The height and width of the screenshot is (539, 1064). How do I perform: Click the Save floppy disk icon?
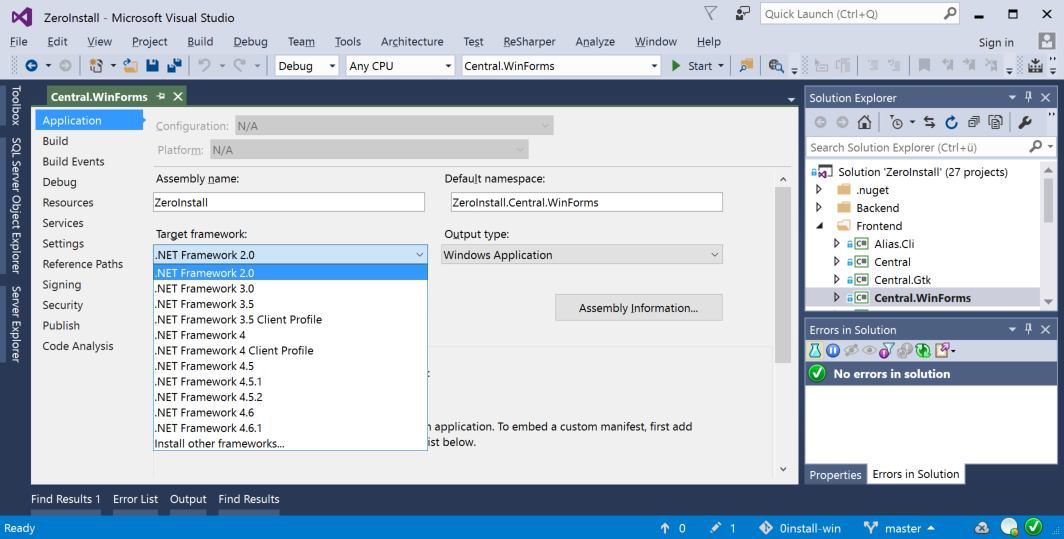click(x=153, y=66)
